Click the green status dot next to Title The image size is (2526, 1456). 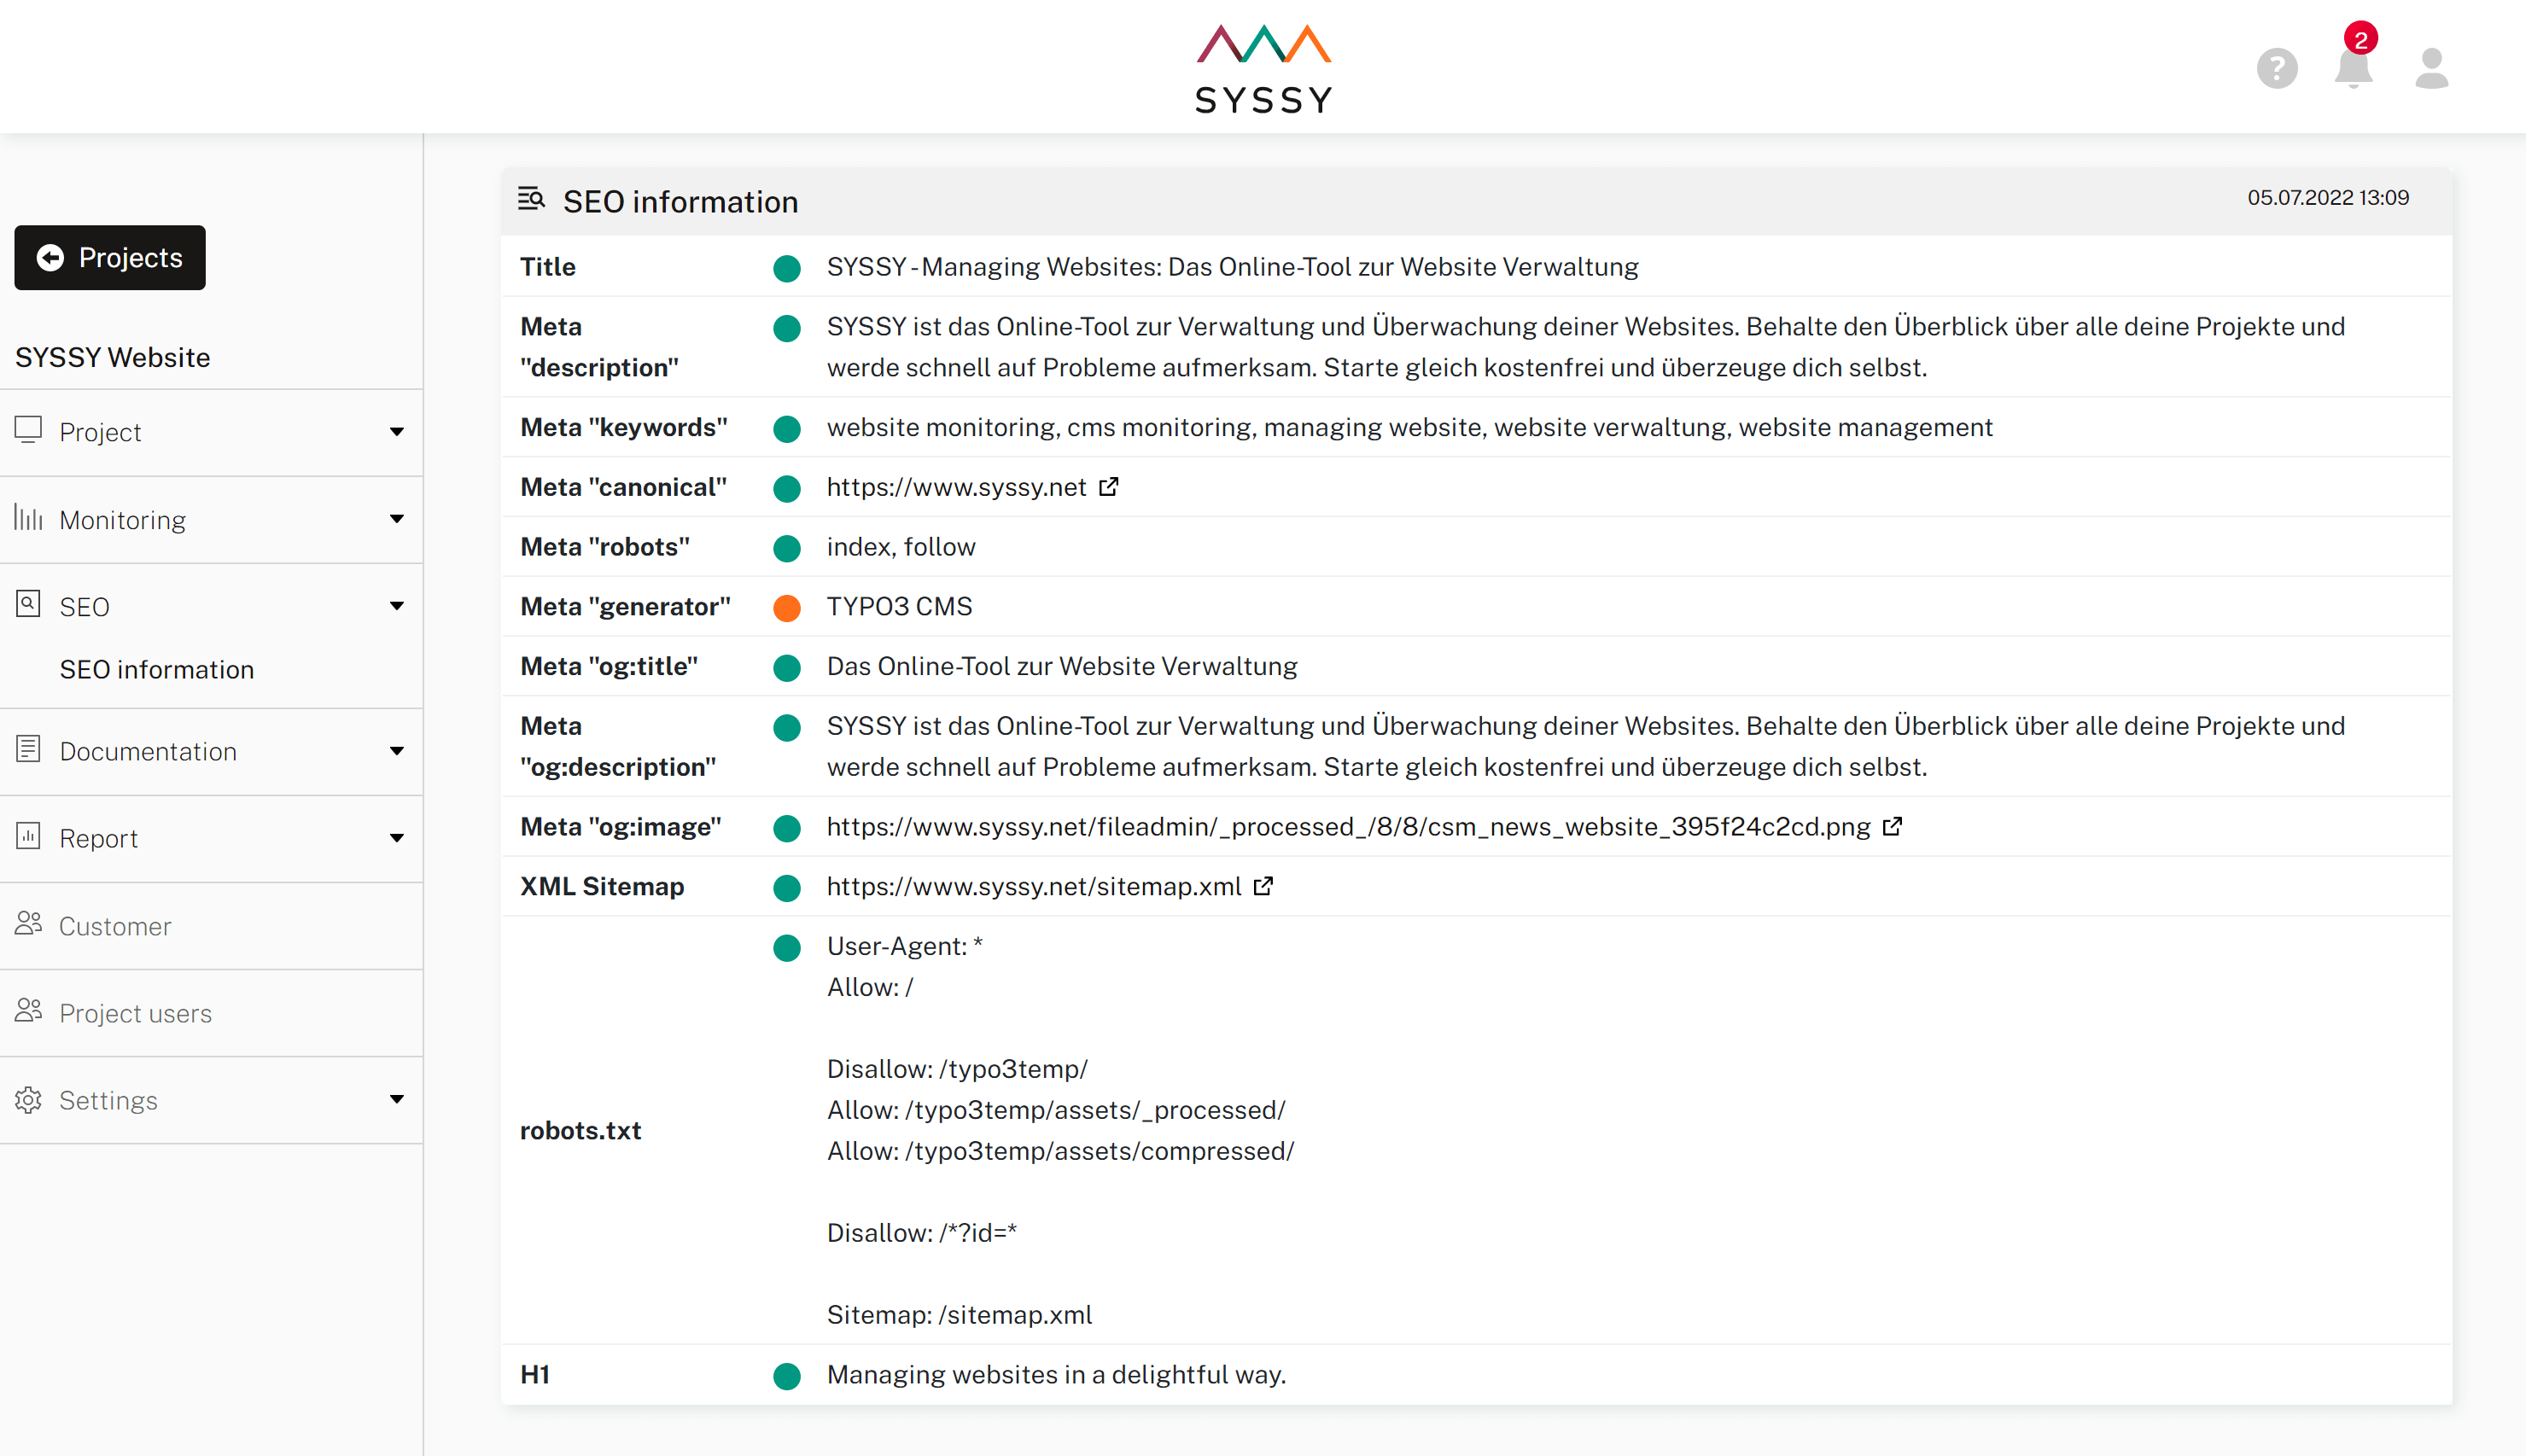coord(787,268)
